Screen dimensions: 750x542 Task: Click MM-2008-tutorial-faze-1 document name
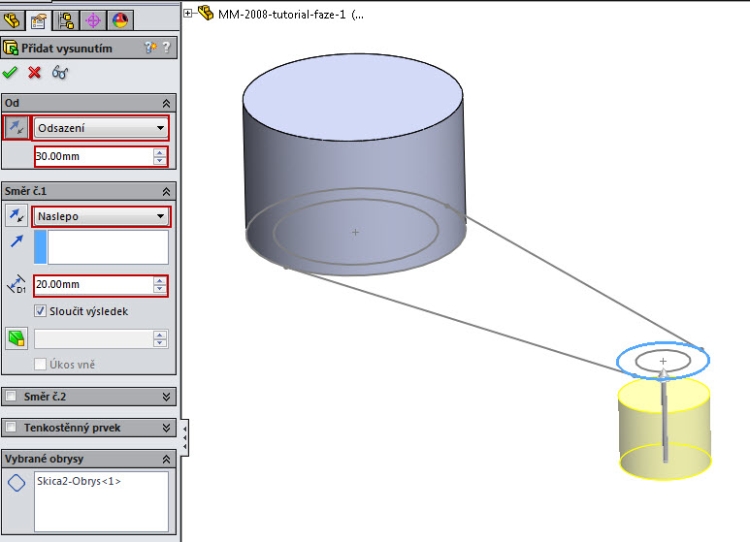tap(282, 15)
